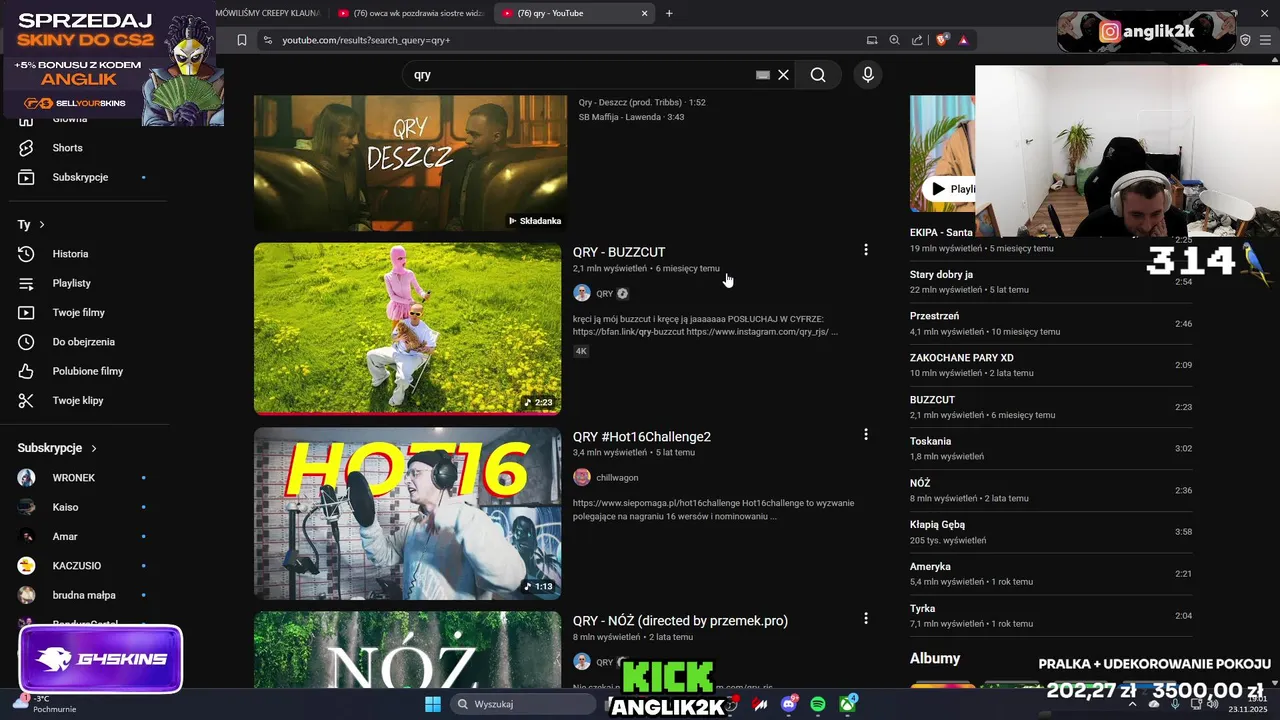Click the 4K badge on BUZZCUT result
The height and width of the screenshot is (720, 1280).
click(581, 351)
